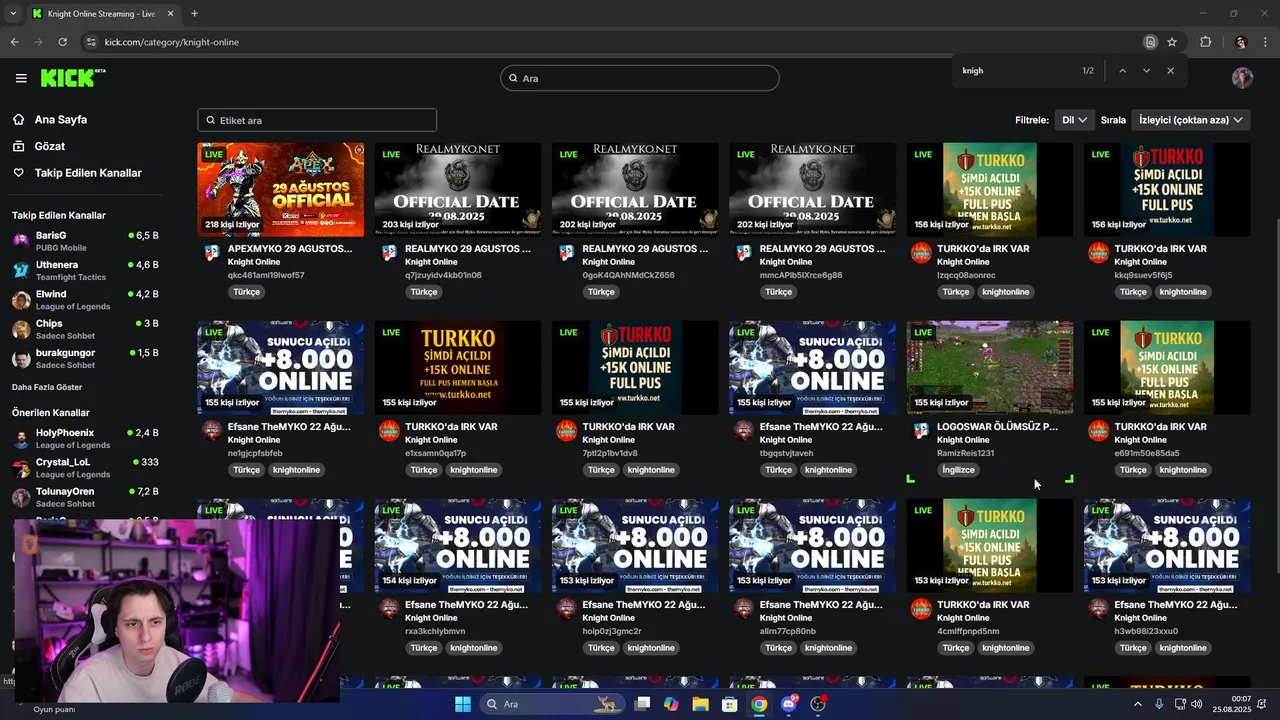
Task: Open channel avatar for qkc461aml19lwof57 stream
Action: point(212,253)
